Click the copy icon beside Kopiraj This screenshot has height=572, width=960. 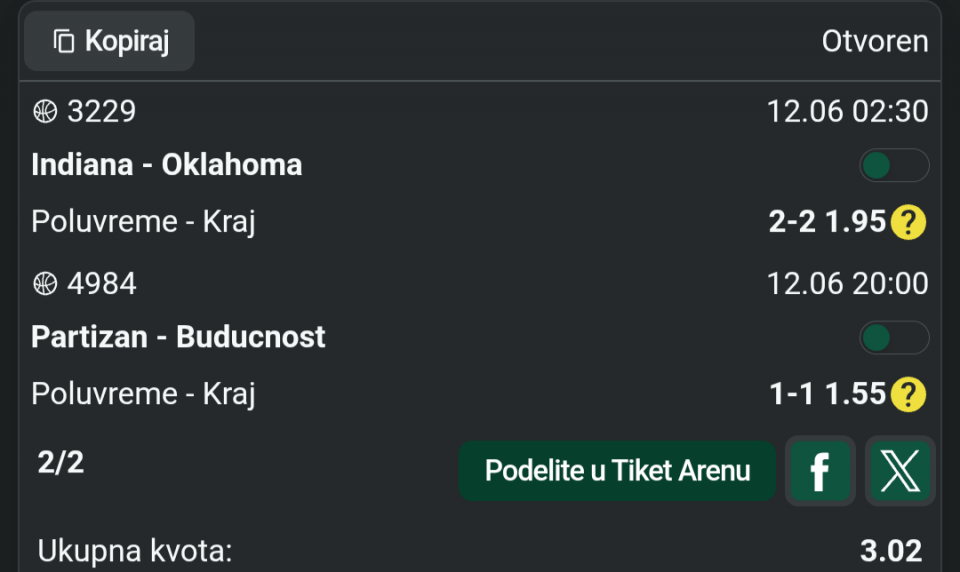click(64, 42)
